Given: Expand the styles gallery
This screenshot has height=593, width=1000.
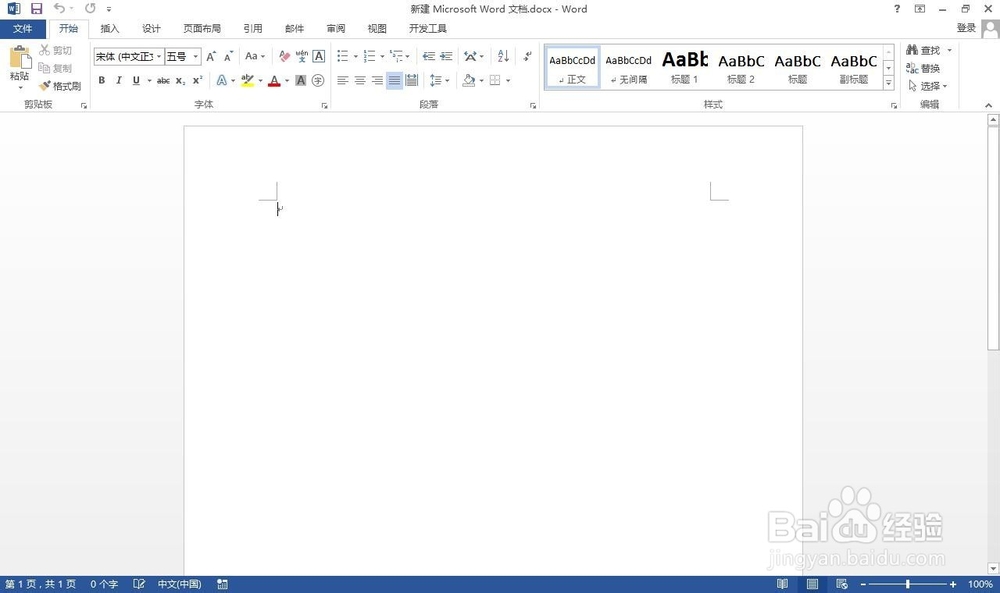Looking at the screenshot, I should point(888,83).
